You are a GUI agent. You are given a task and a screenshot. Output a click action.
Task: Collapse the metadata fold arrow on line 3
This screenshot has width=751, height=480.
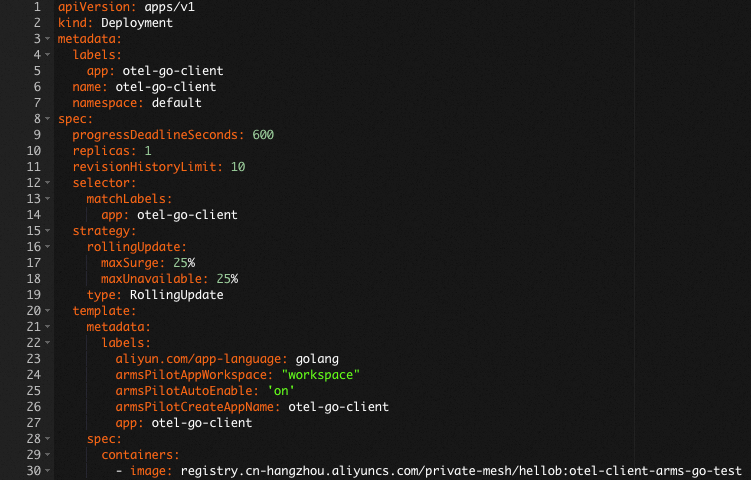pos(47,39)
